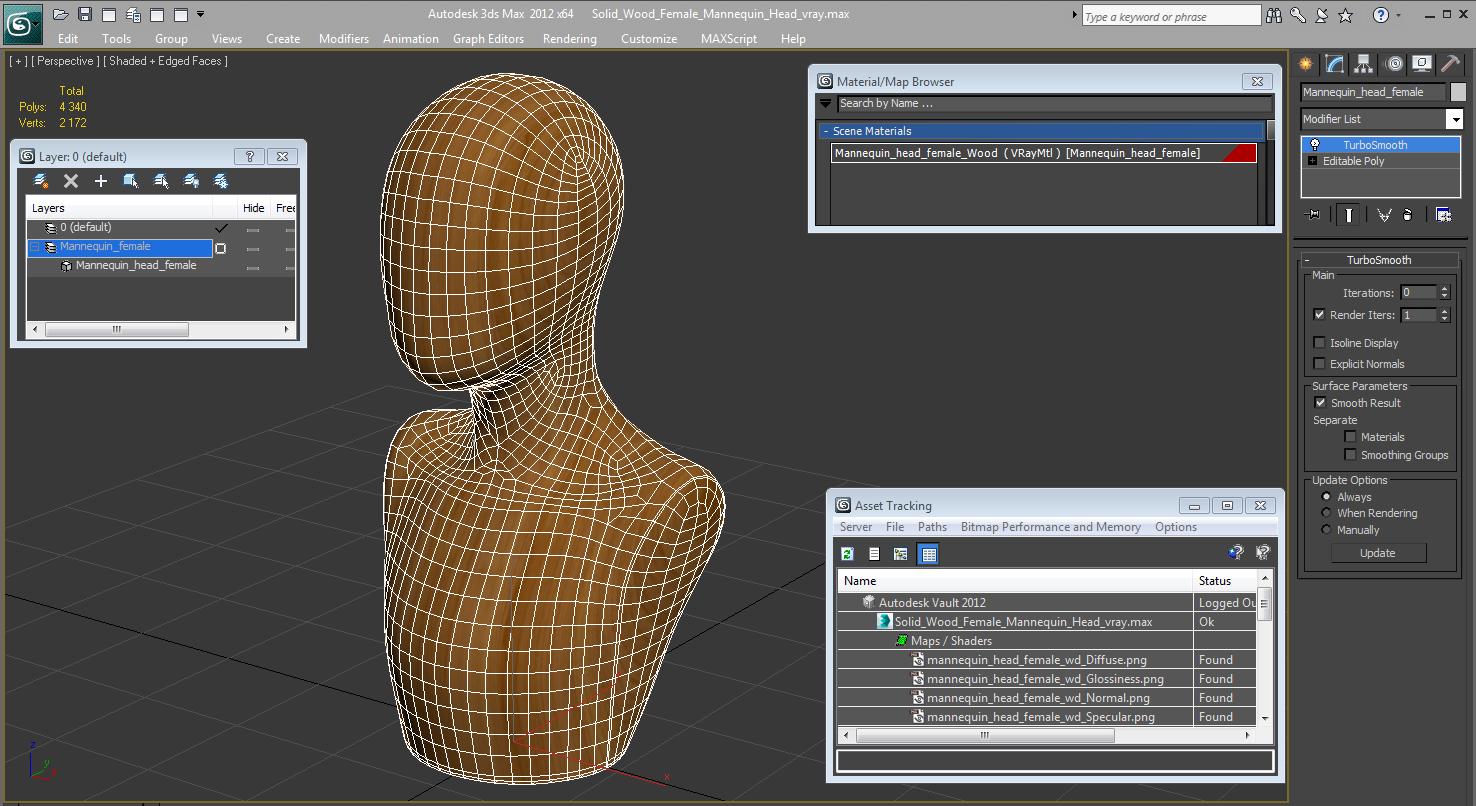Open Paths menu in Asset Tracking
1476x806 pixels.
[x=932, y=527]
